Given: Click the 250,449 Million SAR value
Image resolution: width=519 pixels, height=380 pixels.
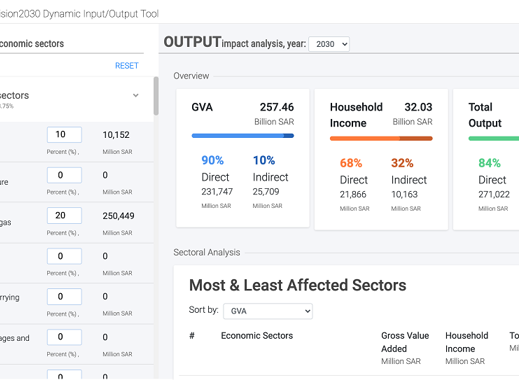Looking at the screenshot, I should 118,216.
